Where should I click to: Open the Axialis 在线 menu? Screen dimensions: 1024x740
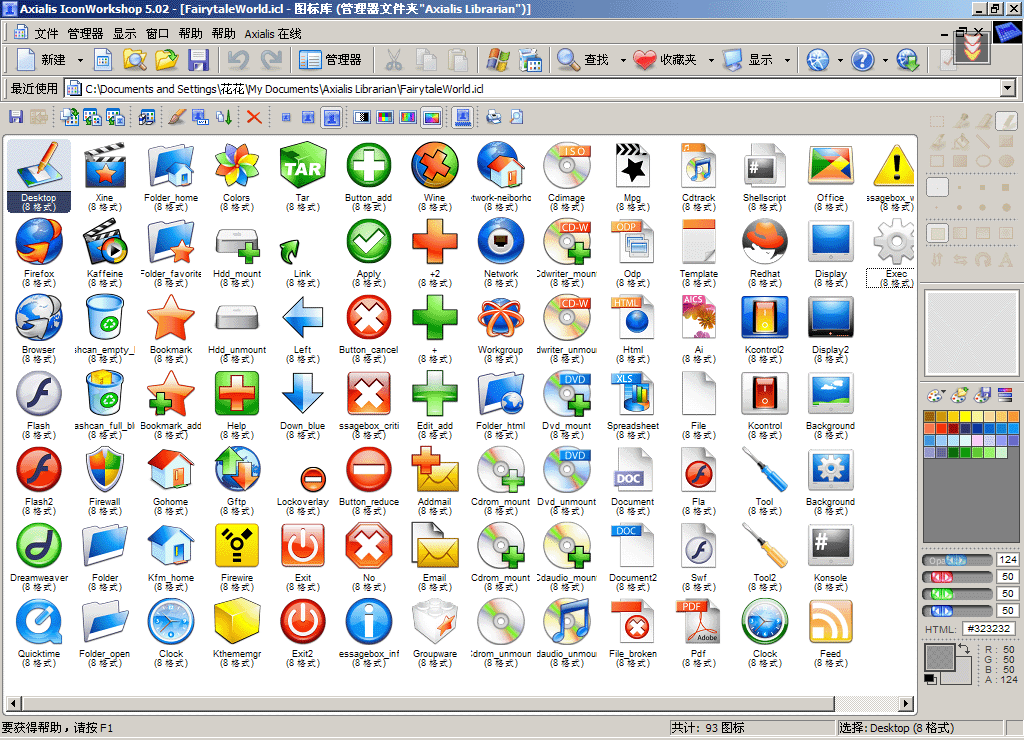[273, 33]
